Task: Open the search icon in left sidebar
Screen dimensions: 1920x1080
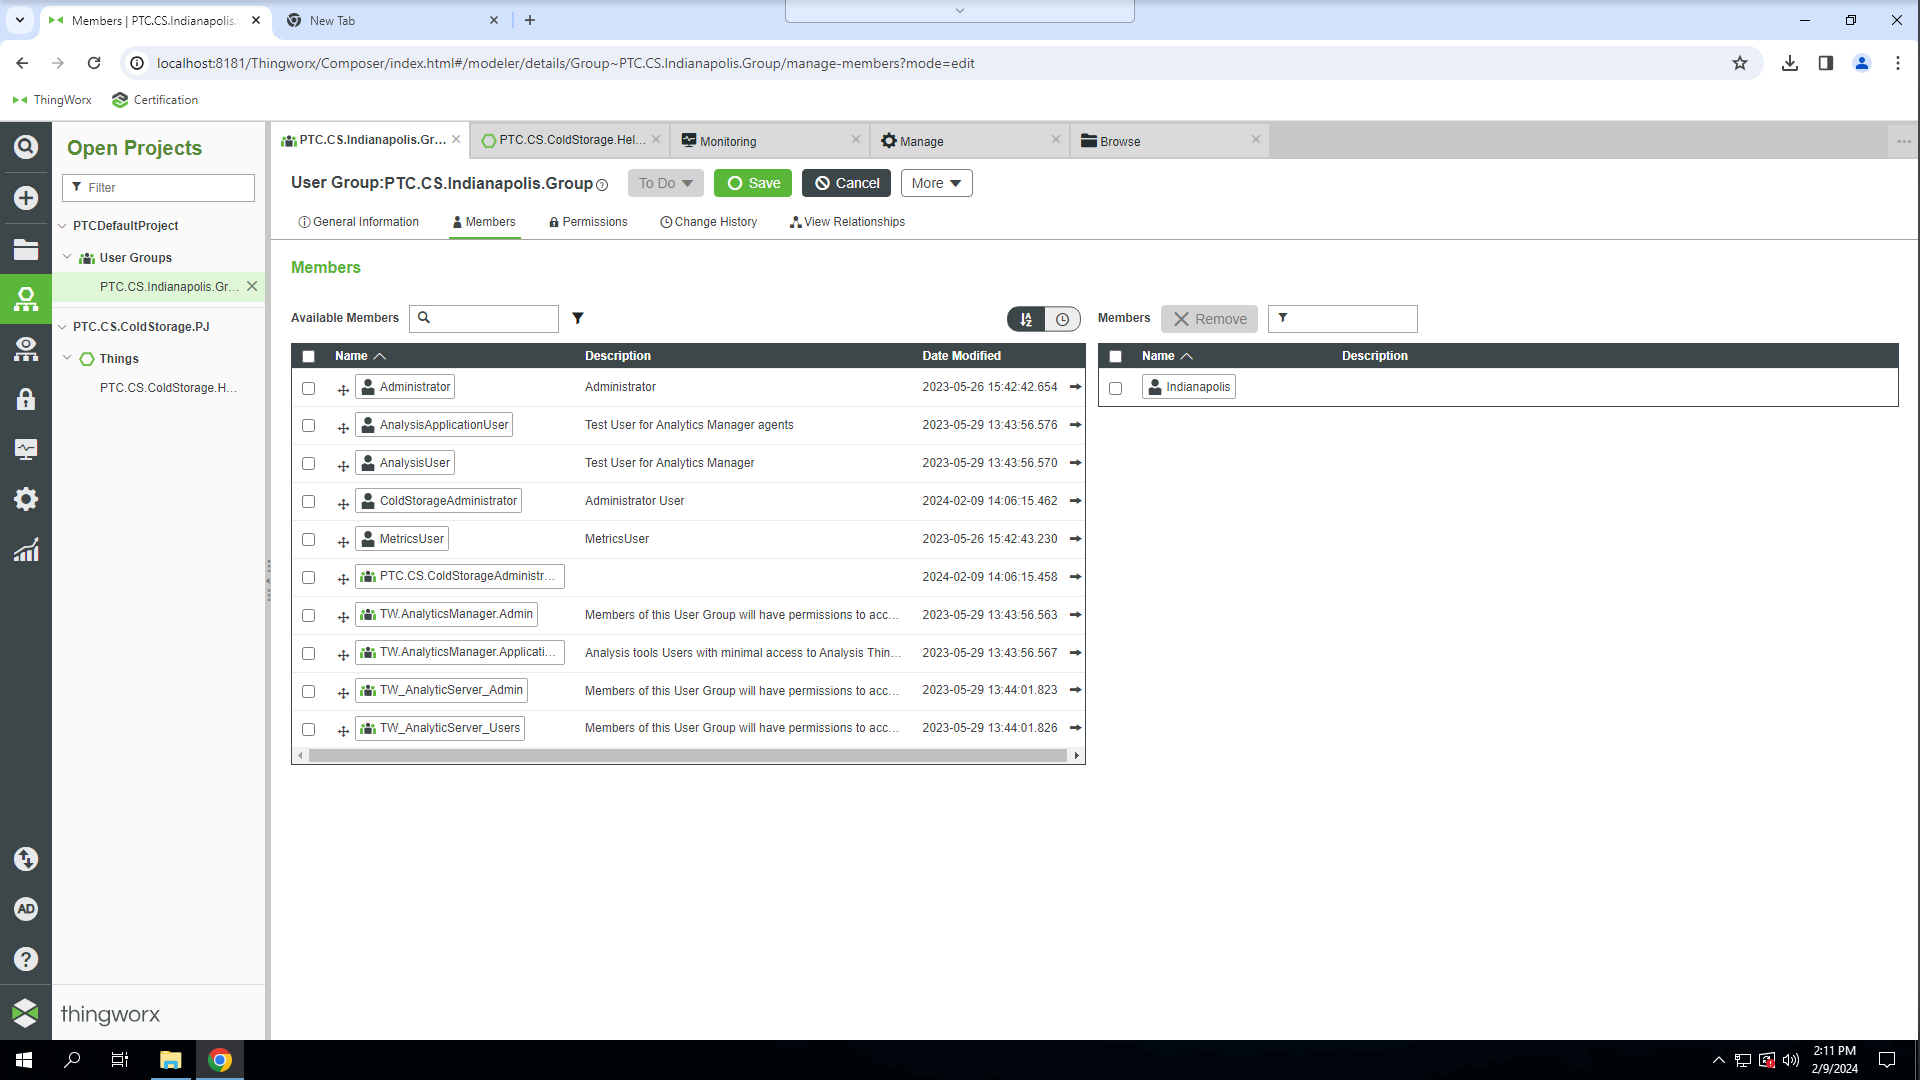Action: [x=26, y=147]
